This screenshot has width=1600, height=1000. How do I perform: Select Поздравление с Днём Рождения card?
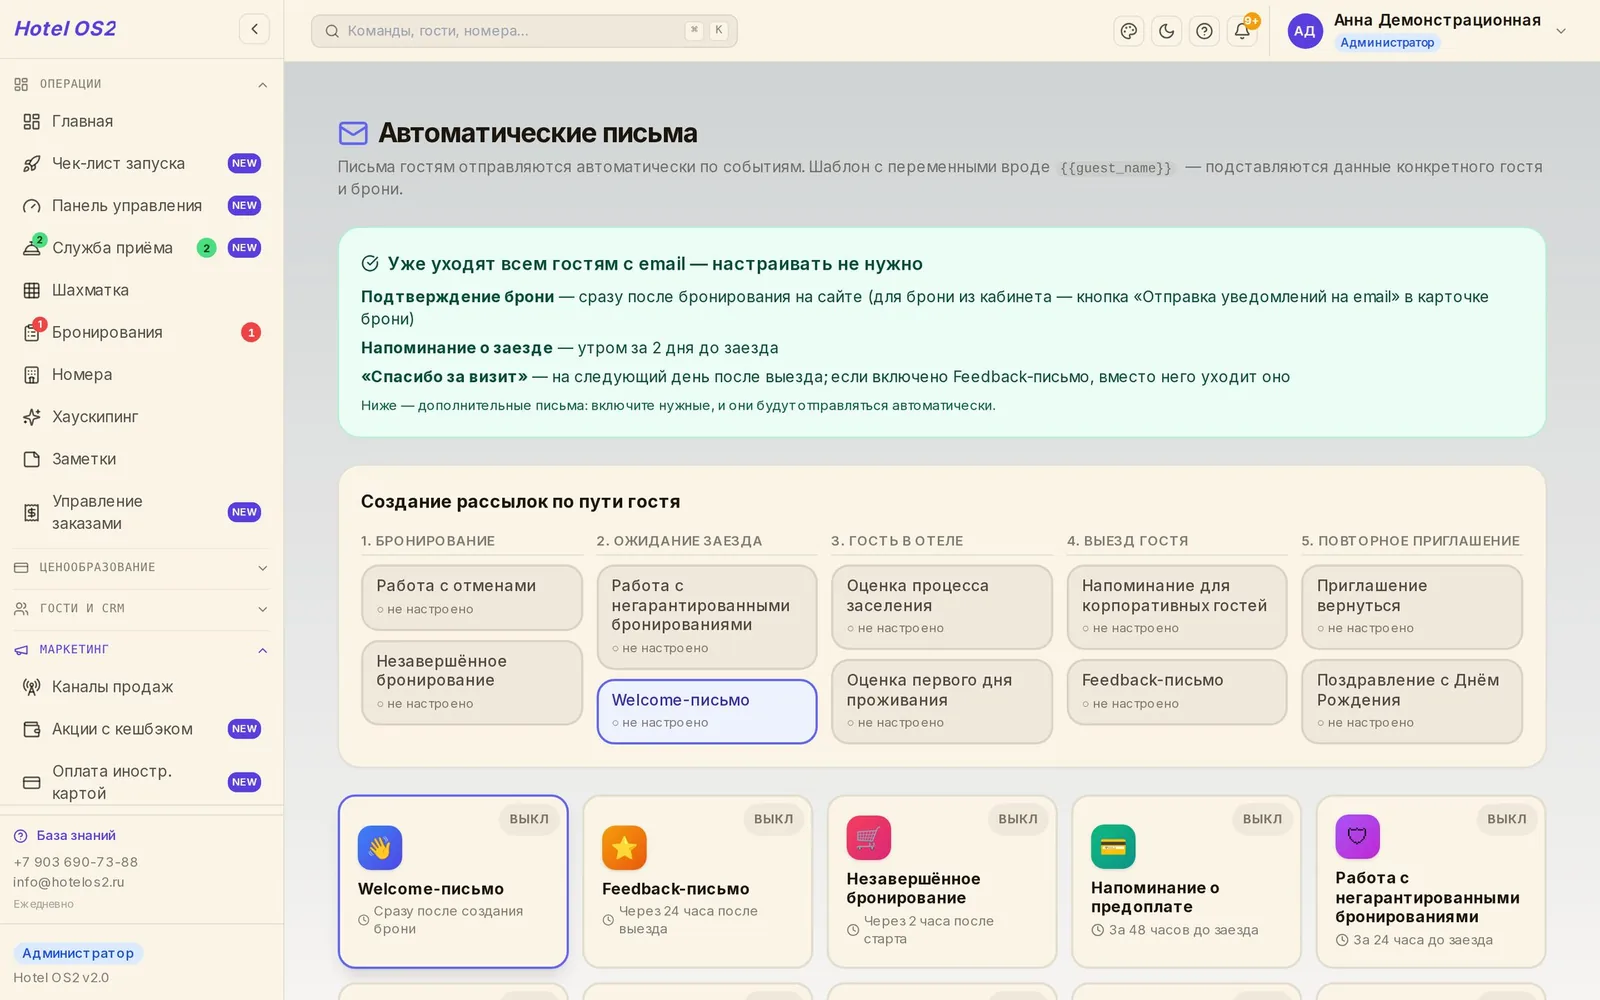coord(1411,701)
